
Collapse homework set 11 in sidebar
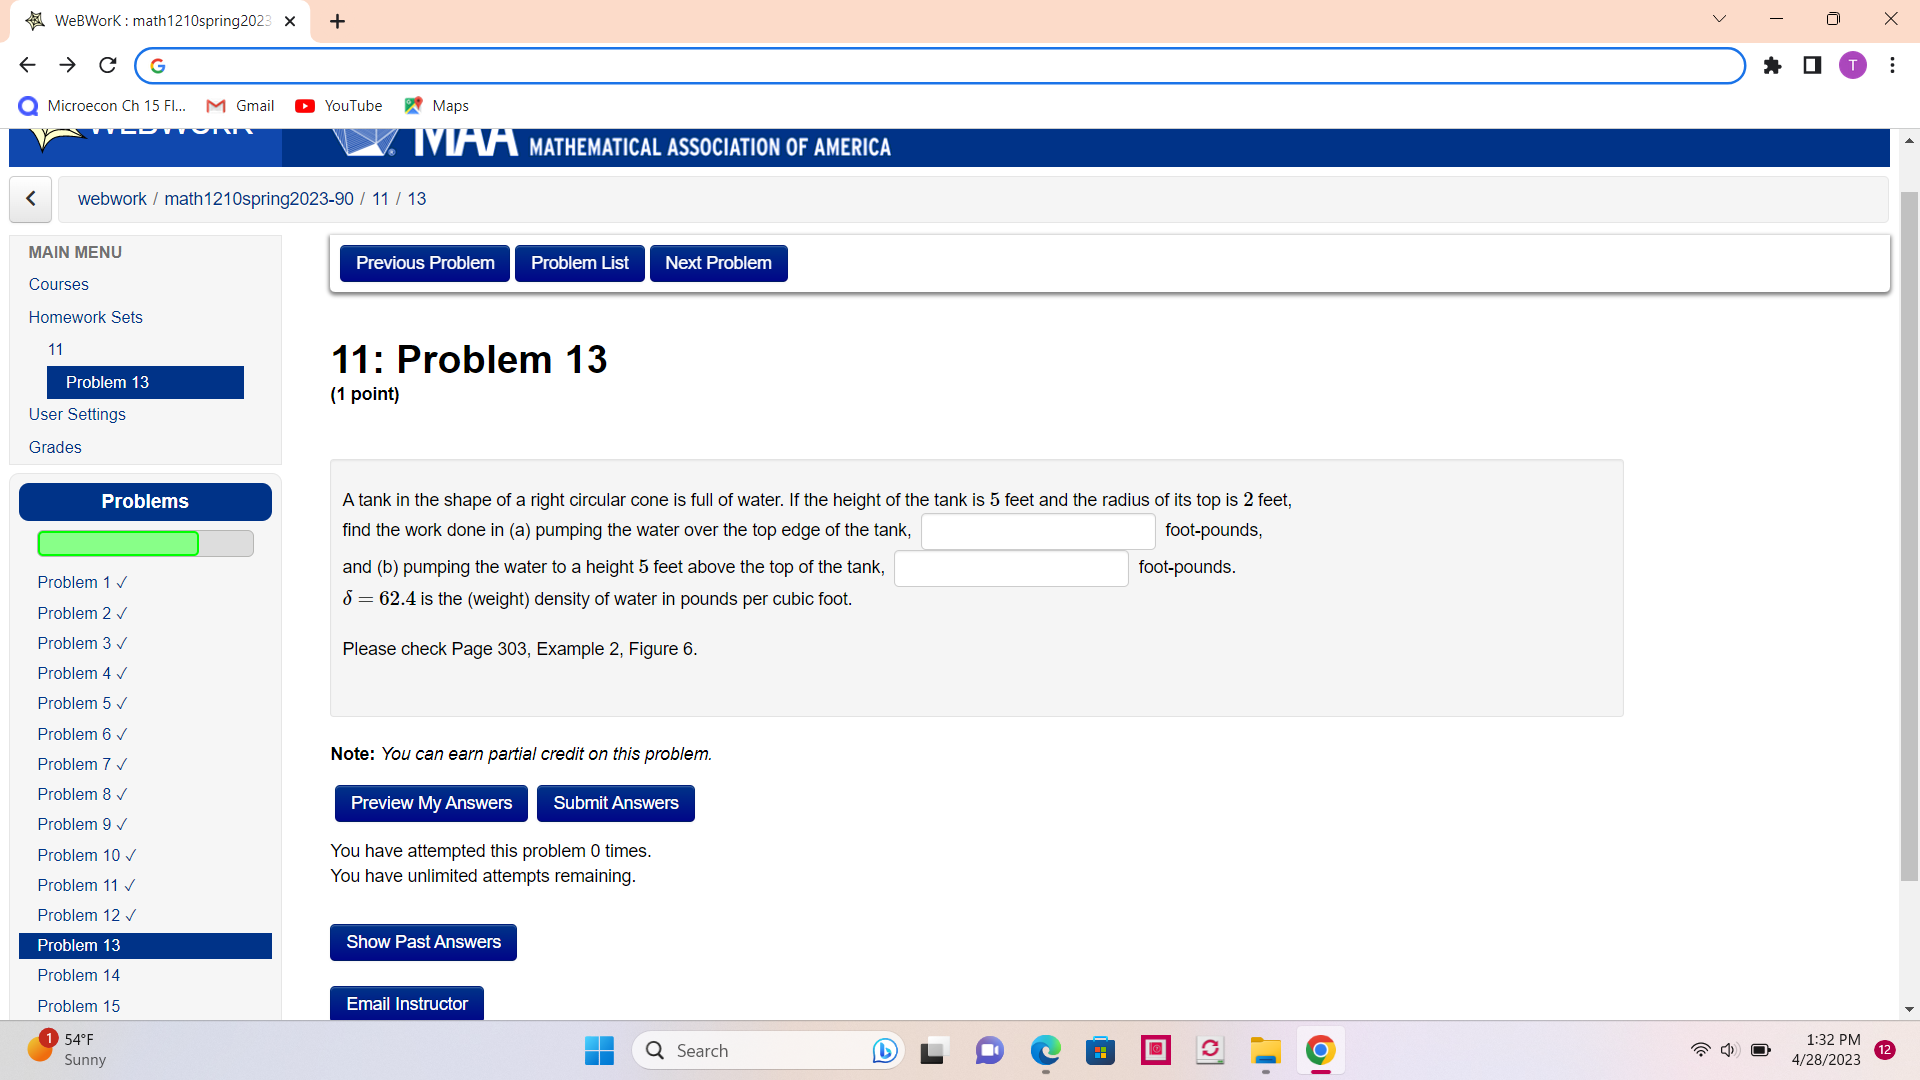click(55, 349)
